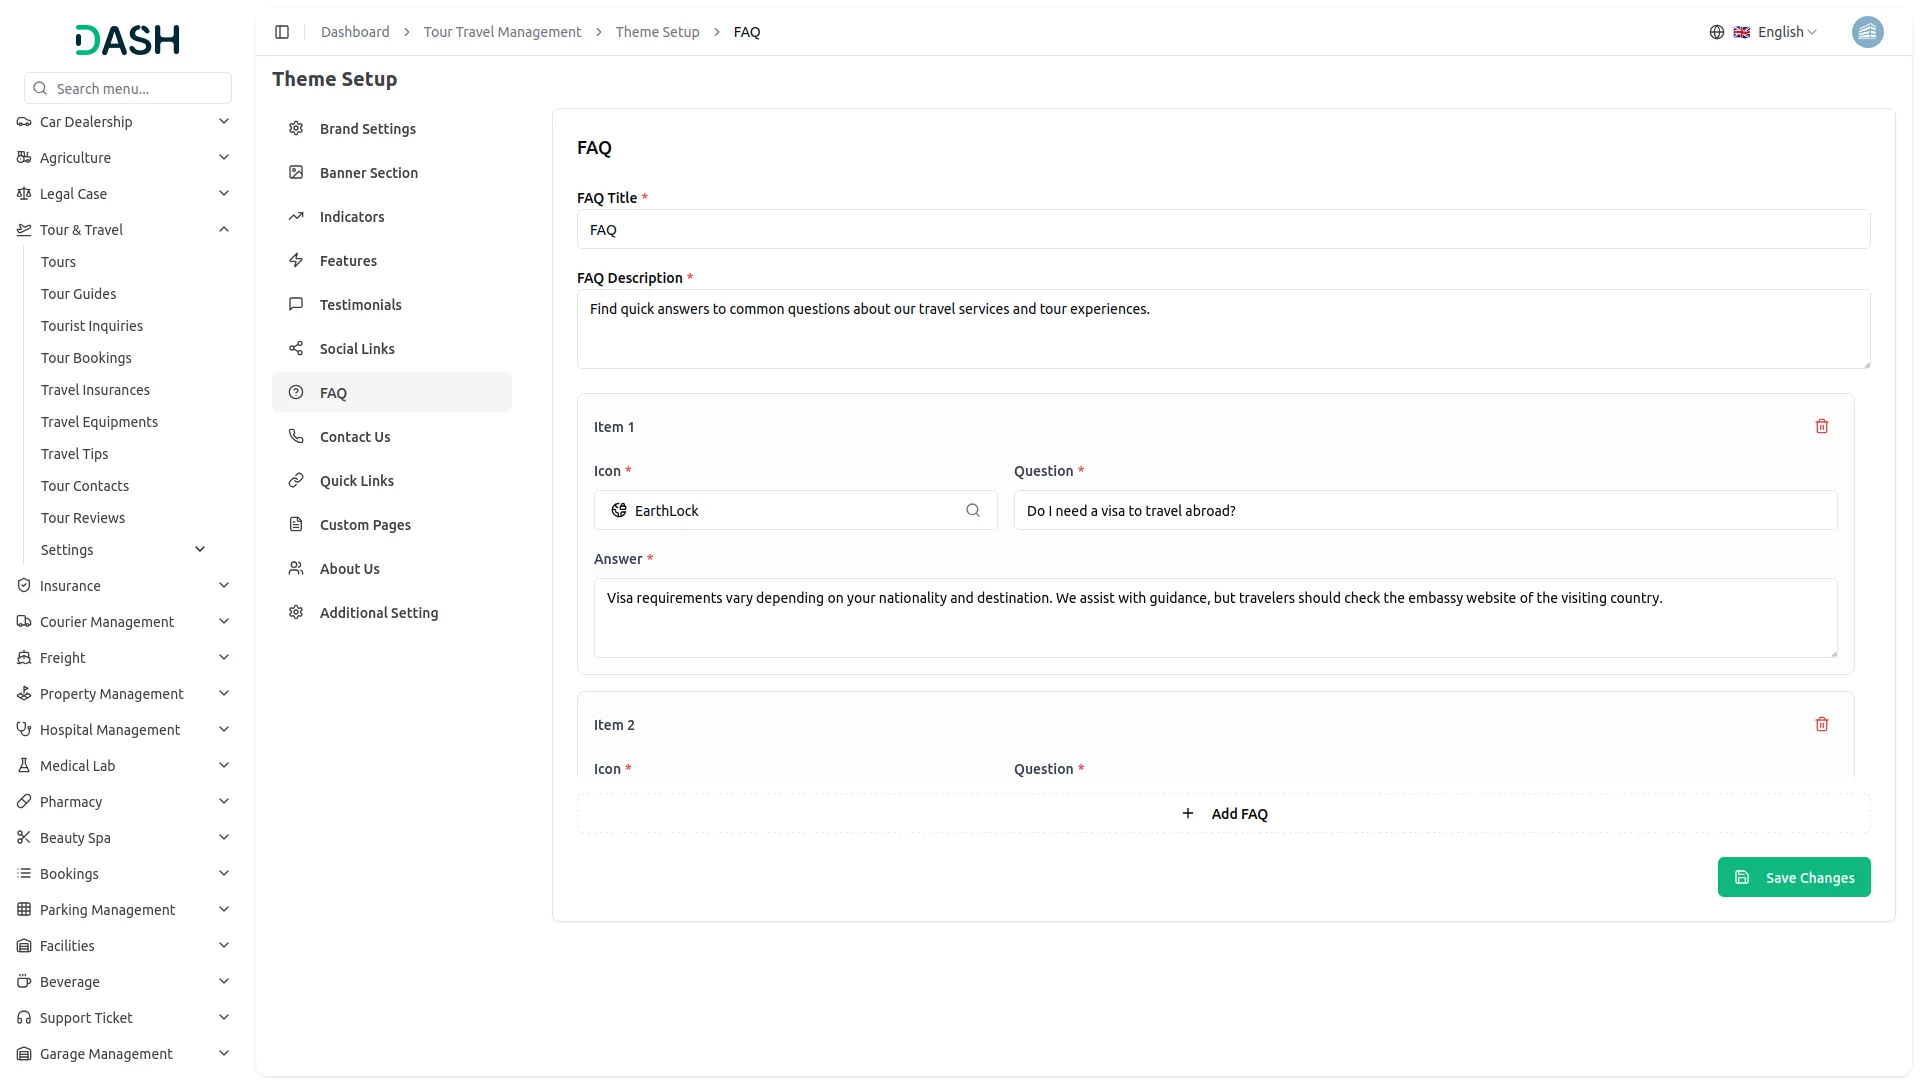1920x1080 pixels.
Task: Click the Add FAQ button
Action: pos(1223,814)
